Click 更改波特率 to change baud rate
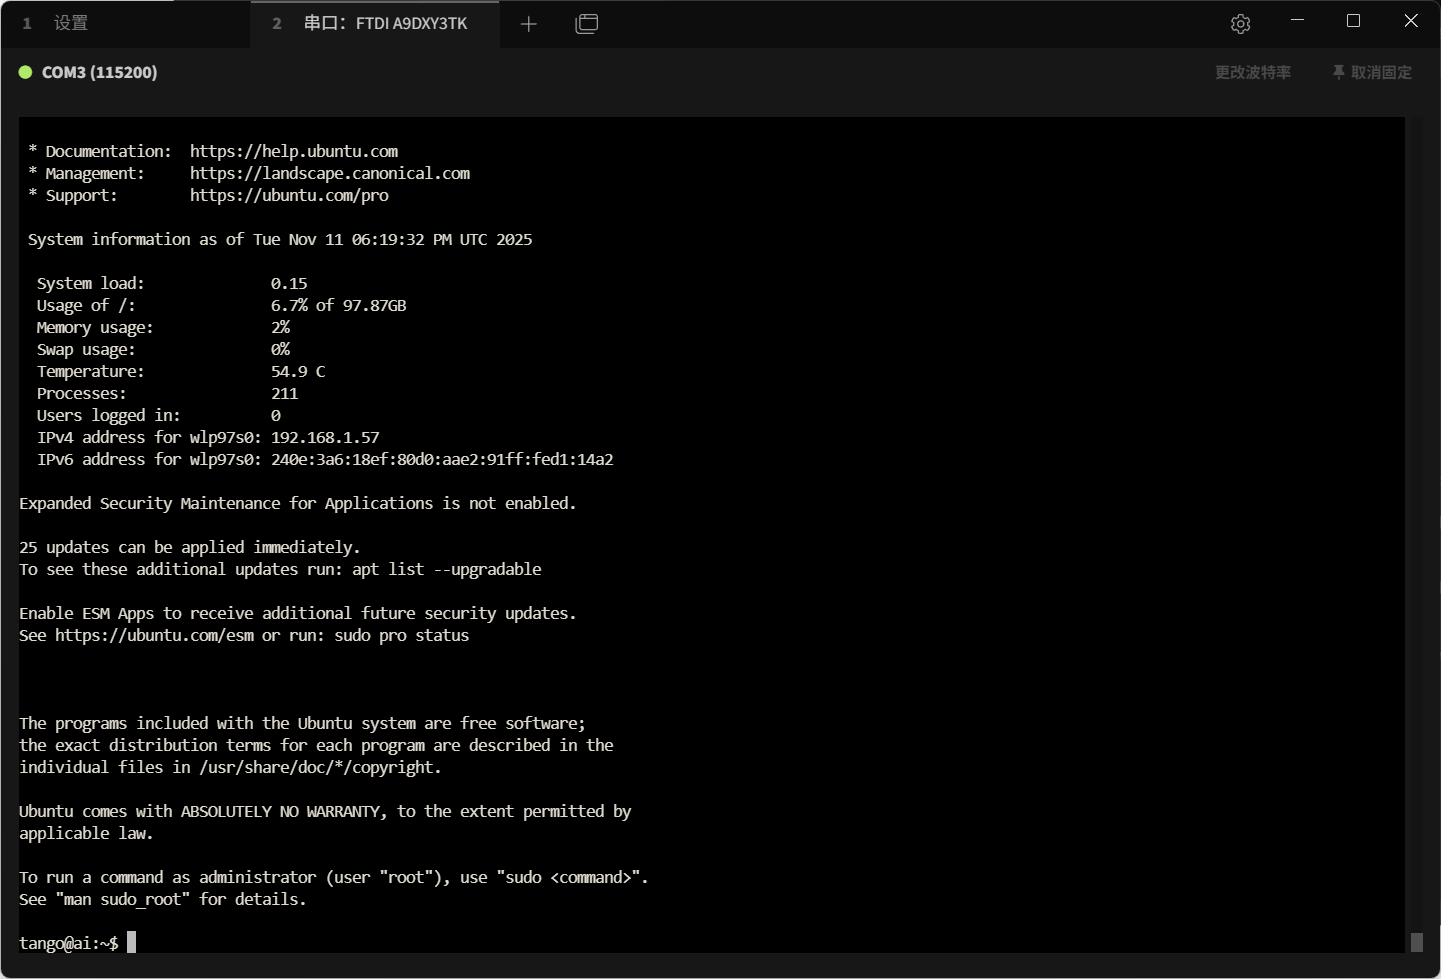 (x=1252, y=72)
